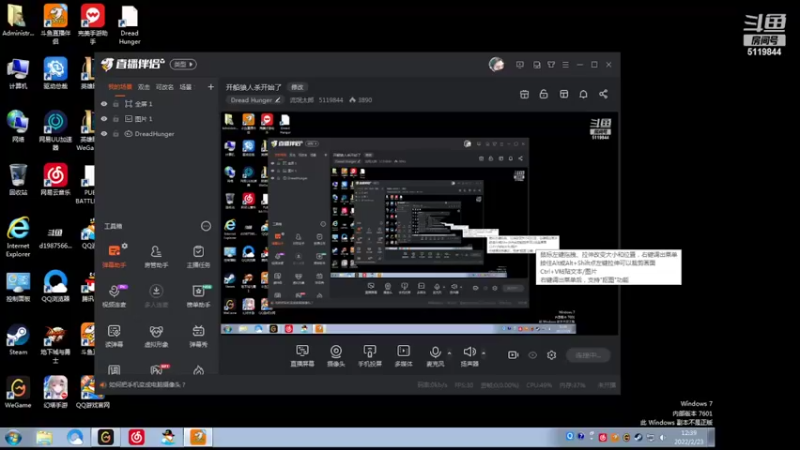
Task: Click the stream preview canvas
Action: pos(419,223)
